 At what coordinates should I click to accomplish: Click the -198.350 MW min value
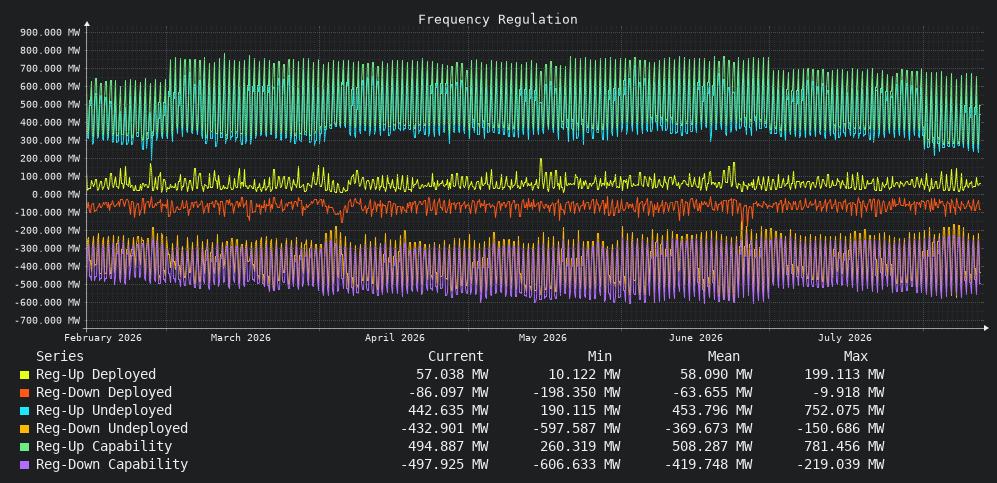point(576,393)
